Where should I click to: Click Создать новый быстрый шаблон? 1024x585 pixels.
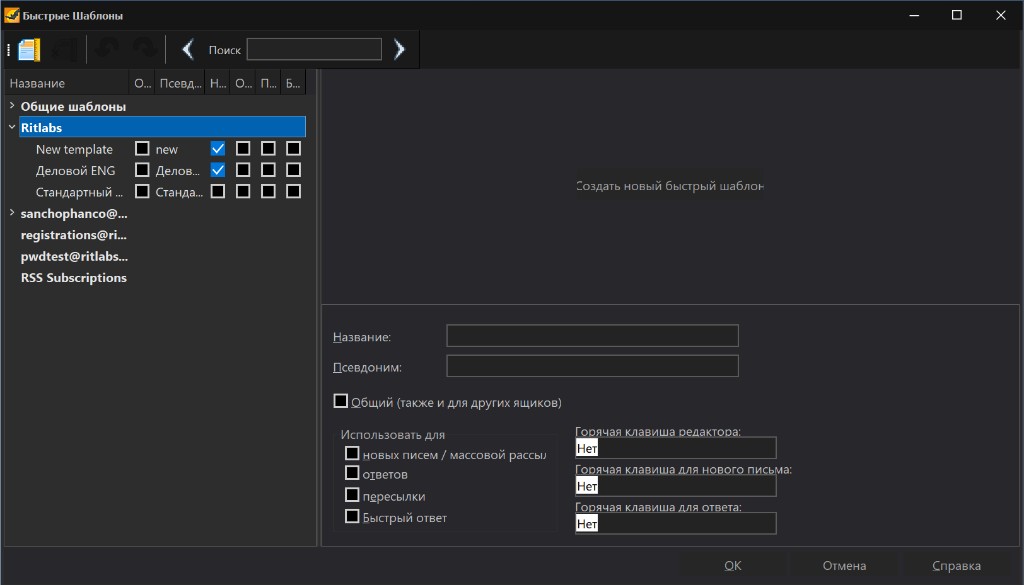669,186
